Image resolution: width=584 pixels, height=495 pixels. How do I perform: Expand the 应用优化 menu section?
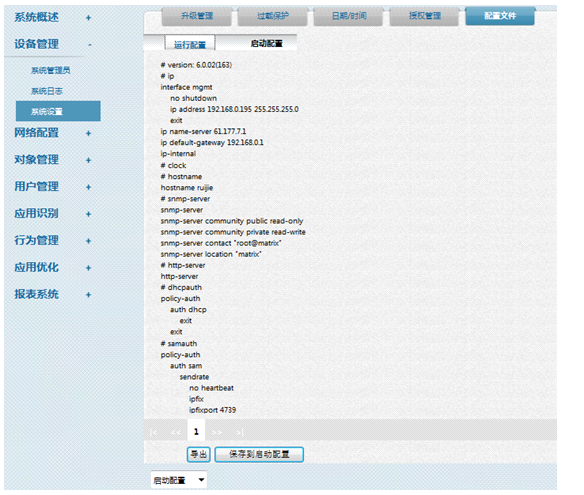click(88, 268)
